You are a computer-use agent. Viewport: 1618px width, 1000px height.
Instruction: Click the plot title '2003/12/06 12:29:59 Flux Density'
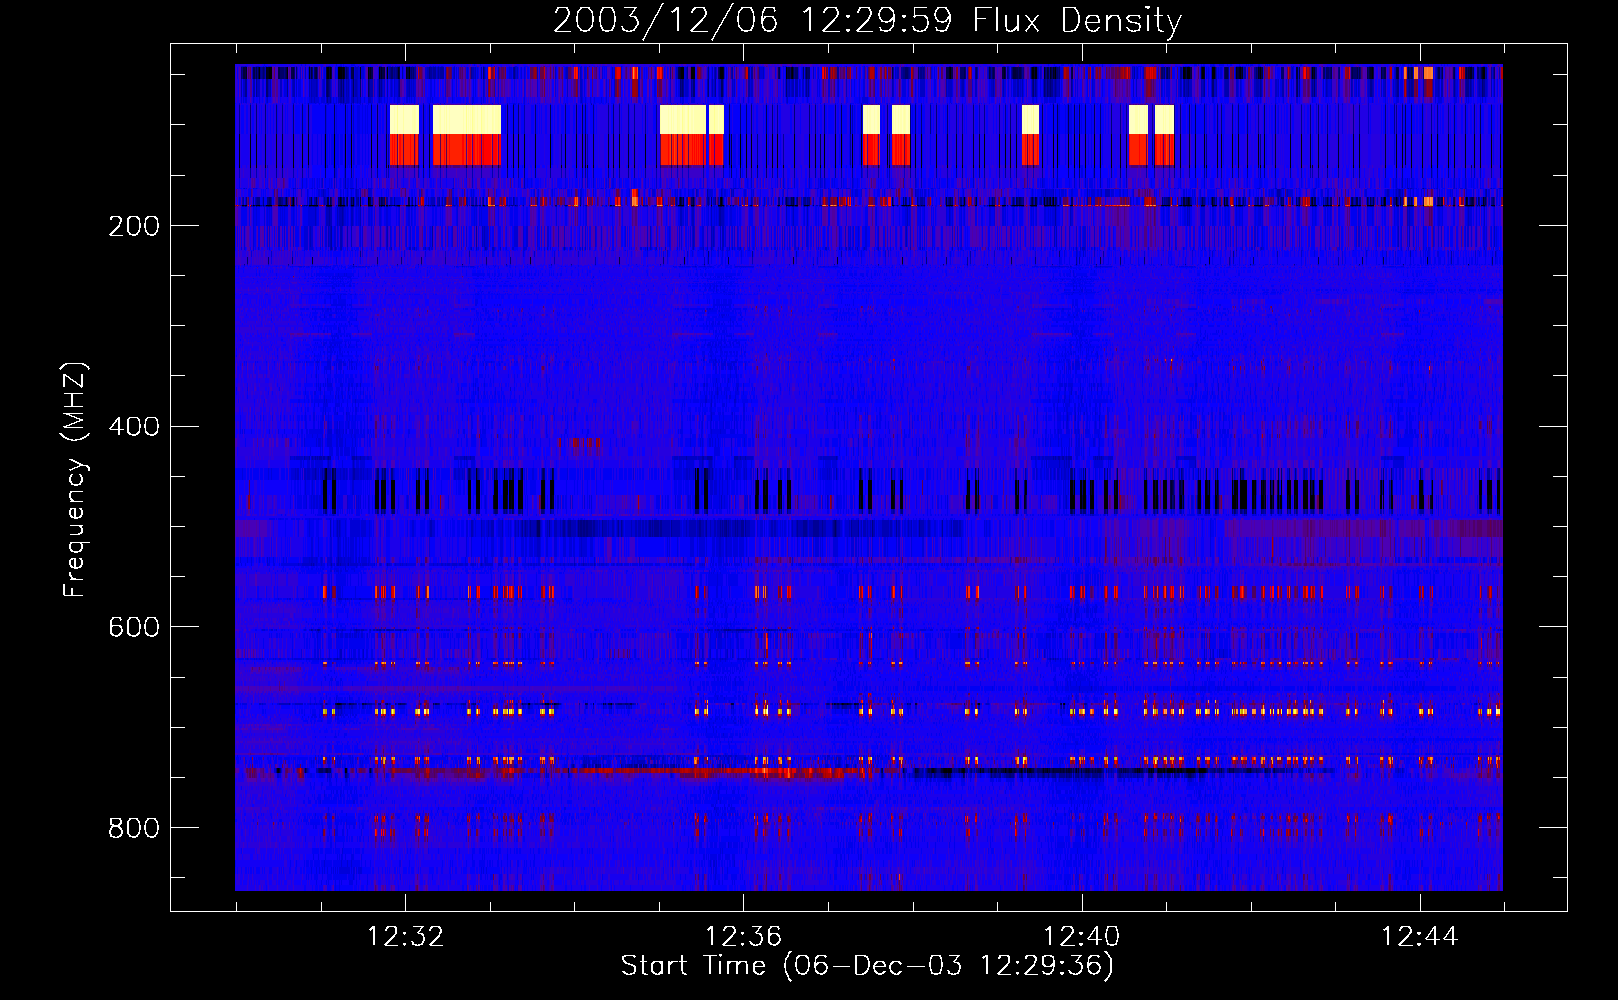(867, 20)
